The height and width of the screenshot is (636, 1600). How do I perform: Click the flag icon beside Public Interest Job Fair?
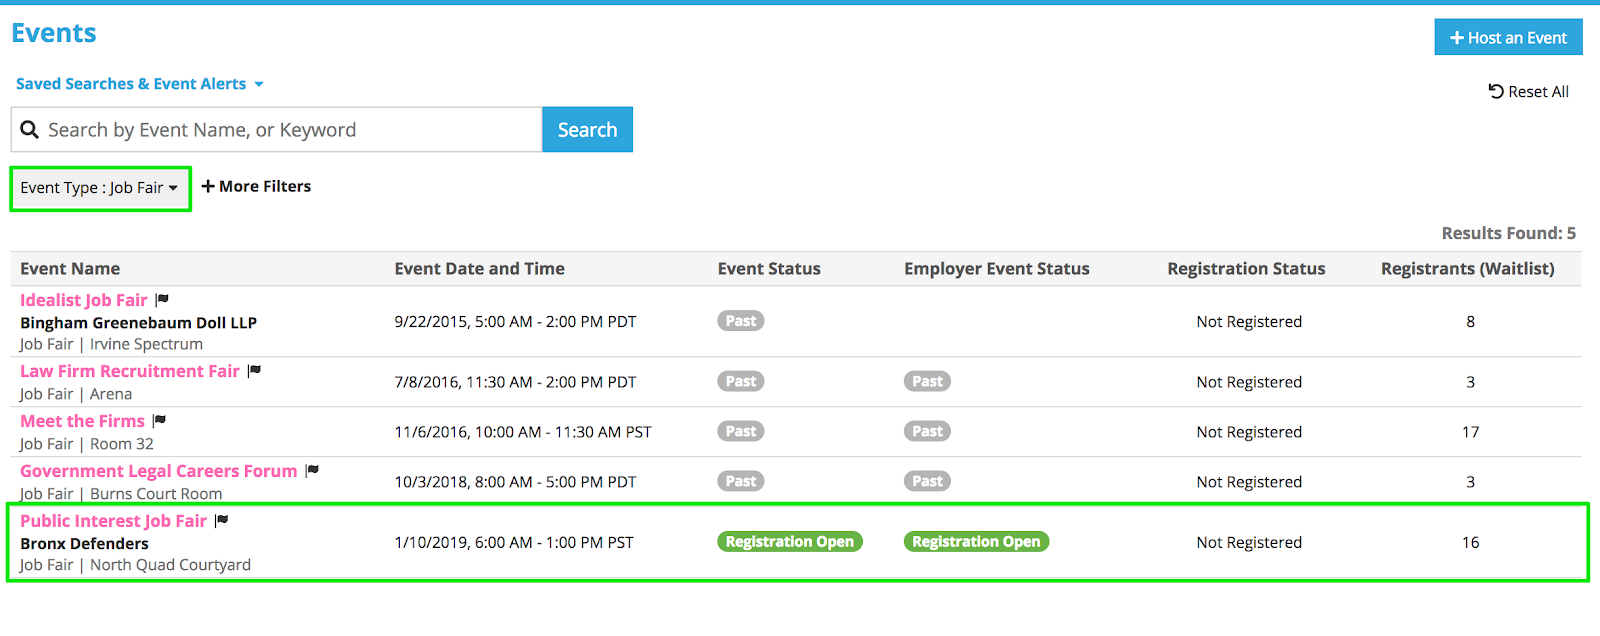(x=222, y=521)
